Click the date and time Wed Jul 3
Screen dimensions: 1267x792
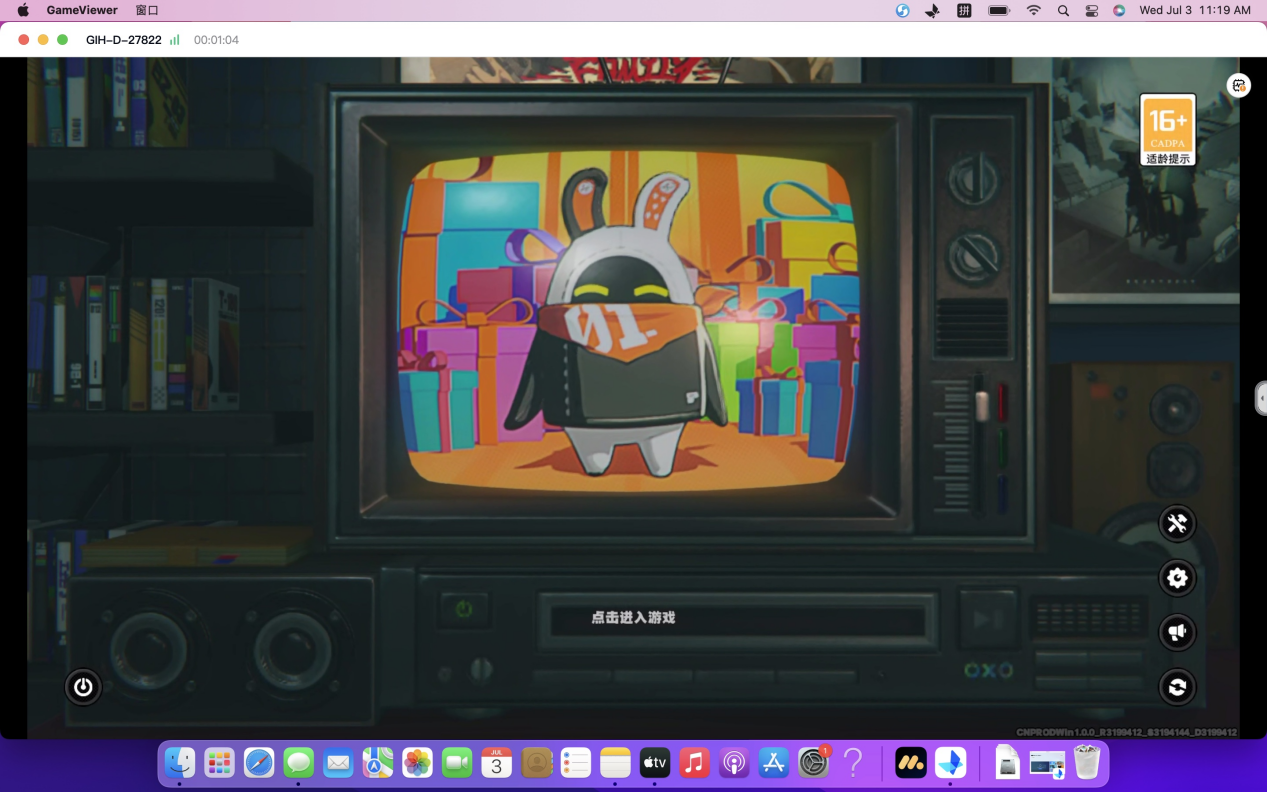tap(1195, 10)
